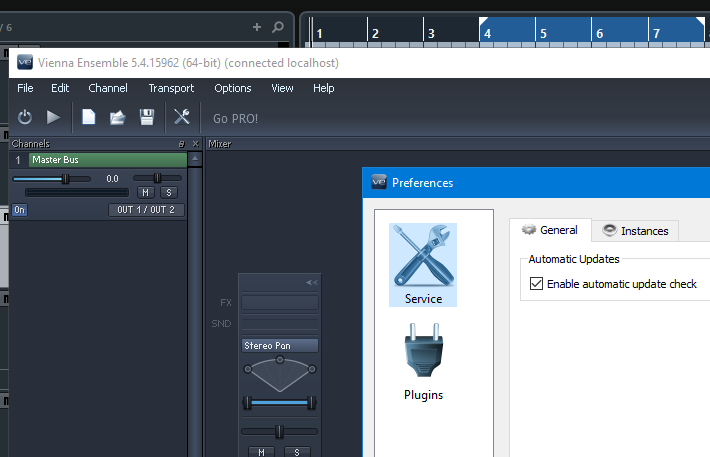
Task: Click the Go PRO! button
Action: pos(235,119)
